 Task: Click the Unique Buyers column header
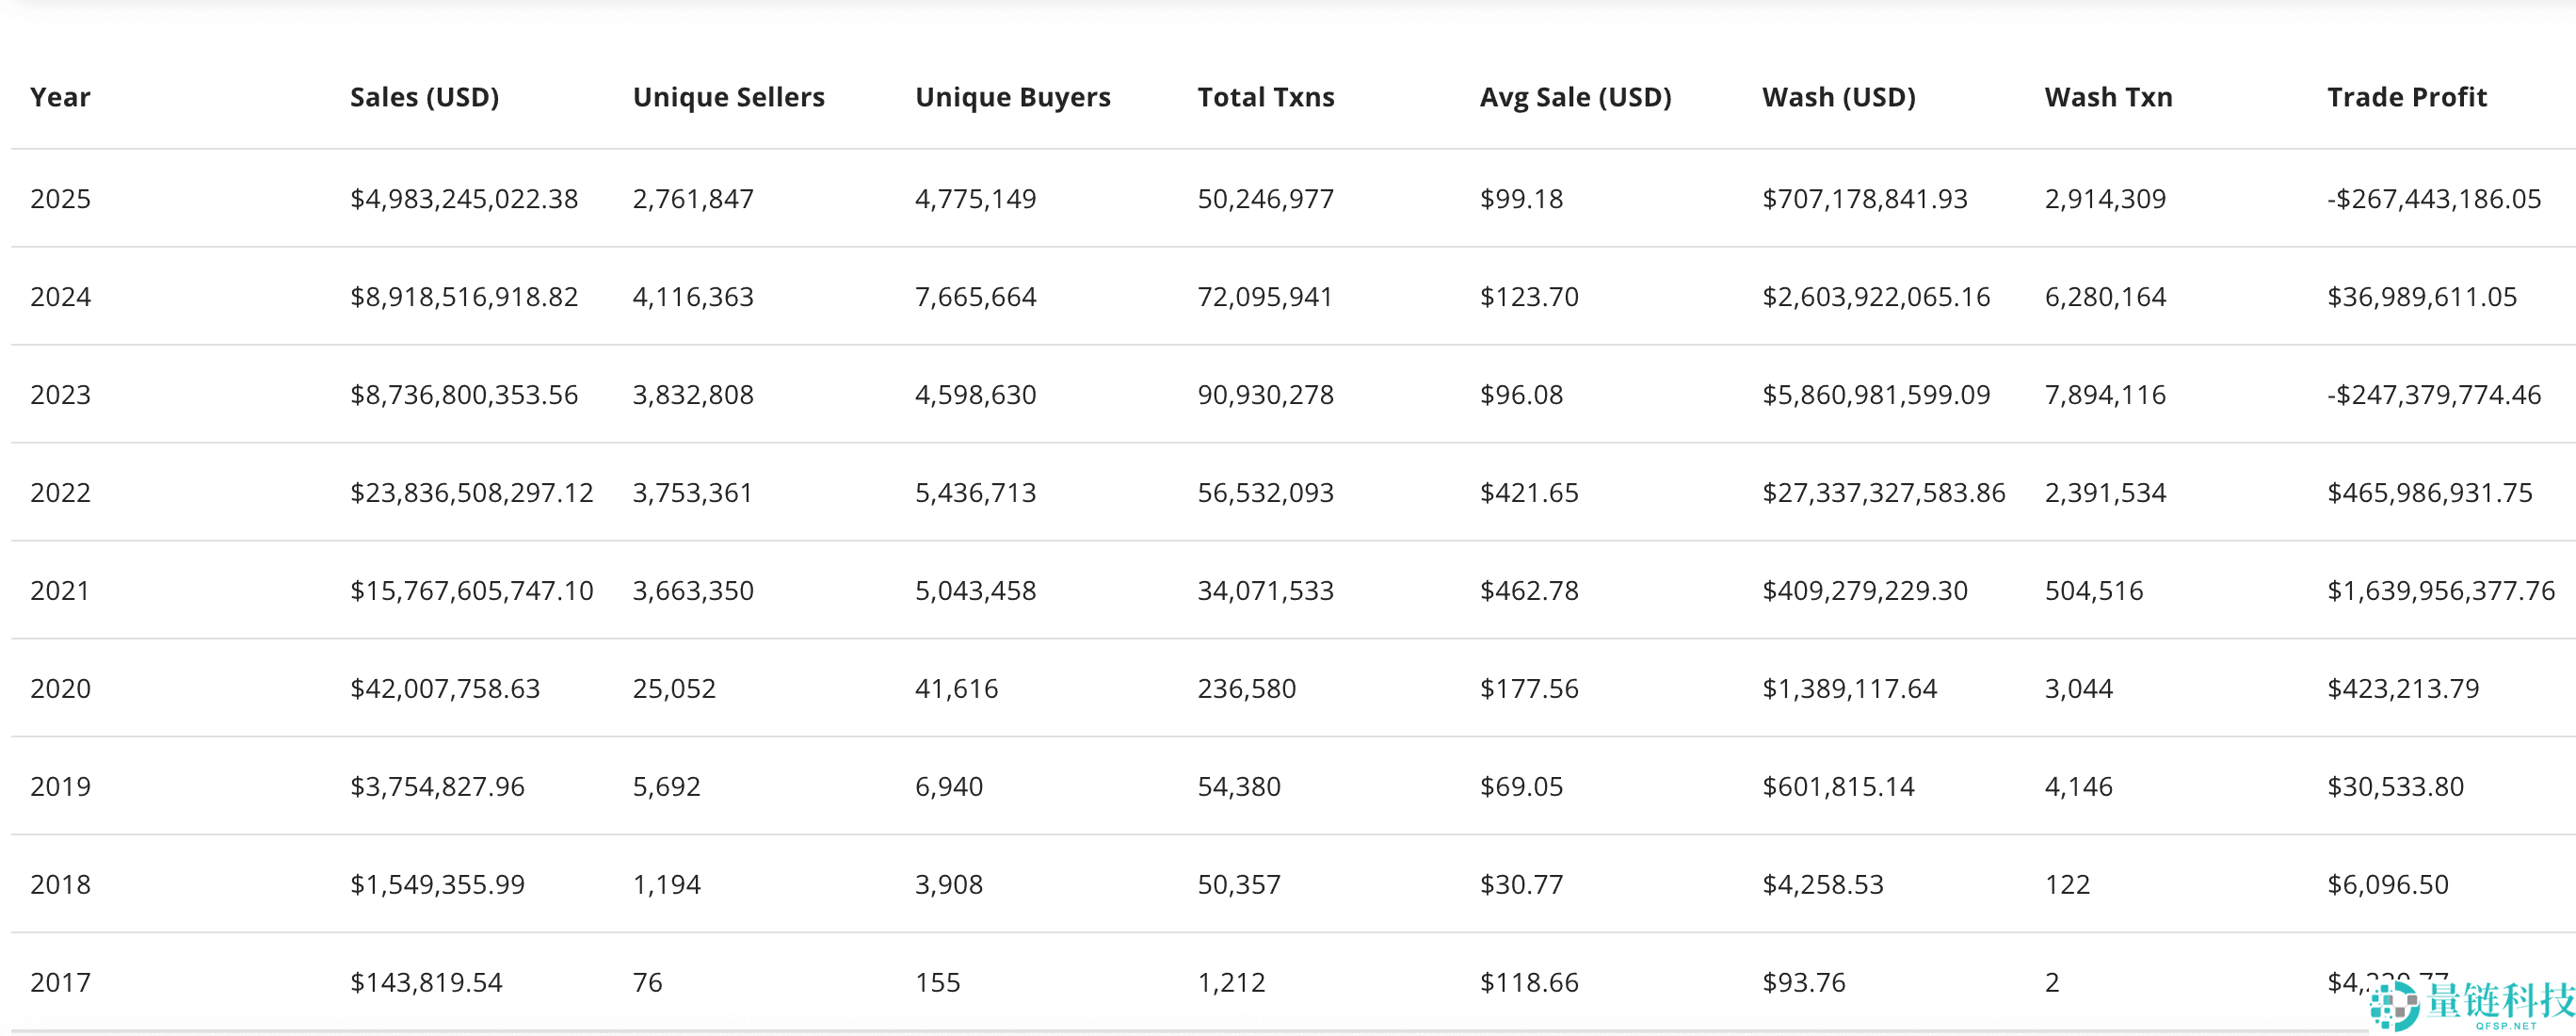(1012, 97)
